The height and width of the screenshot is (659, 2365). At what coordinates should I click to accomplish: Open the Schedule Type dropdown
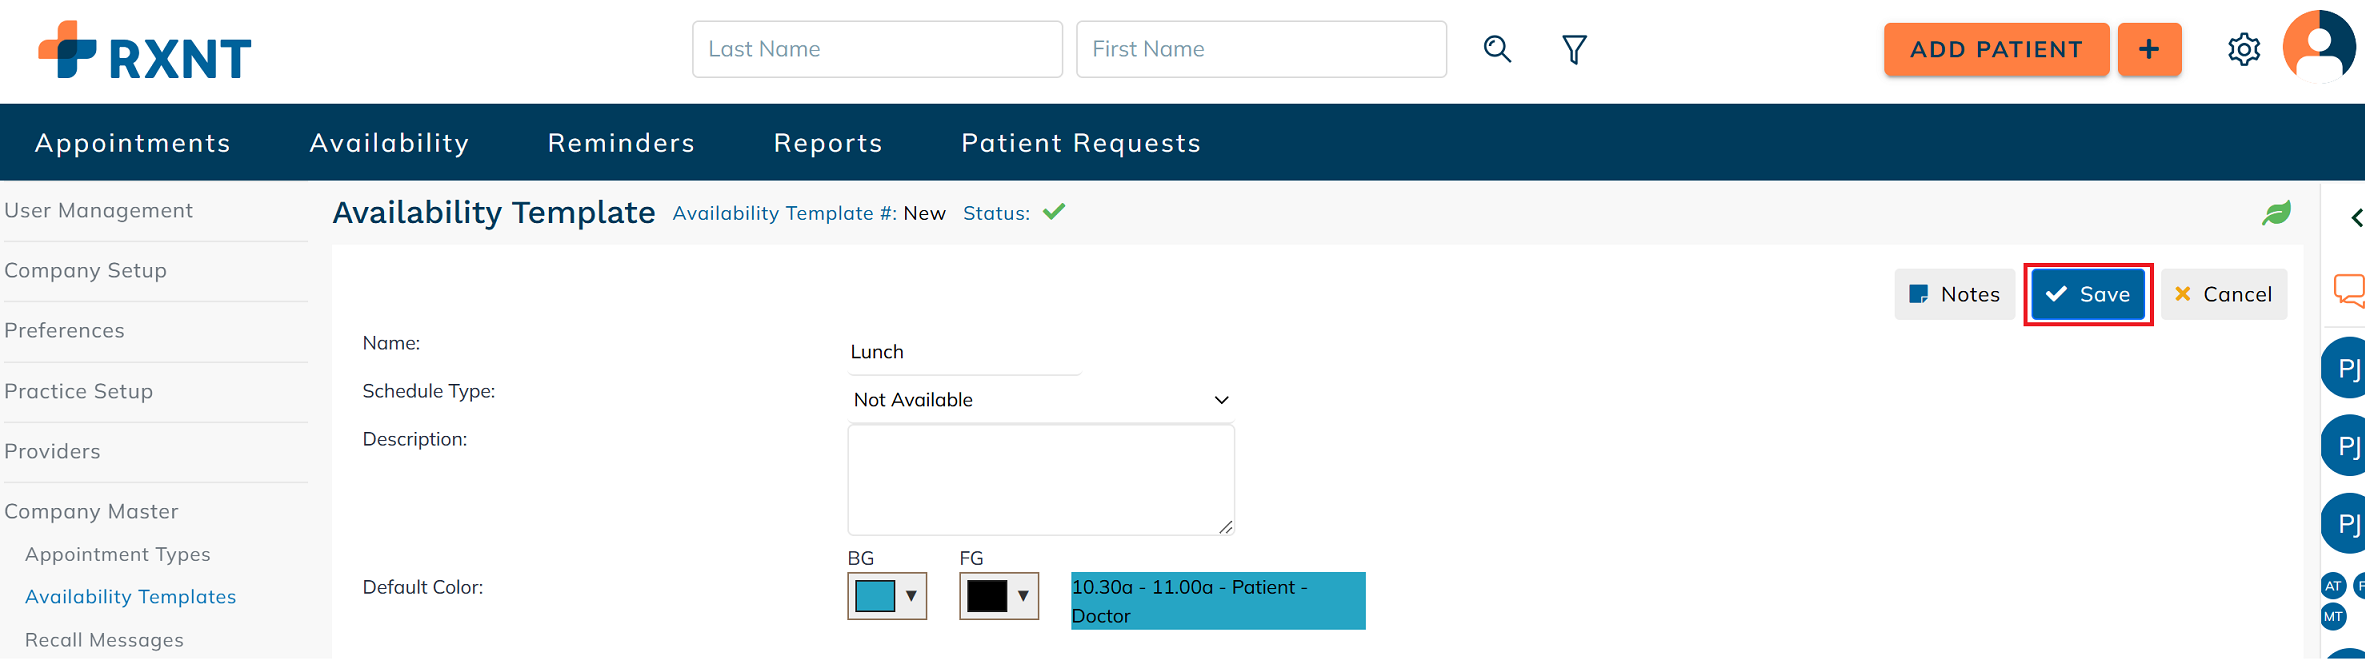coord(1040,400)
